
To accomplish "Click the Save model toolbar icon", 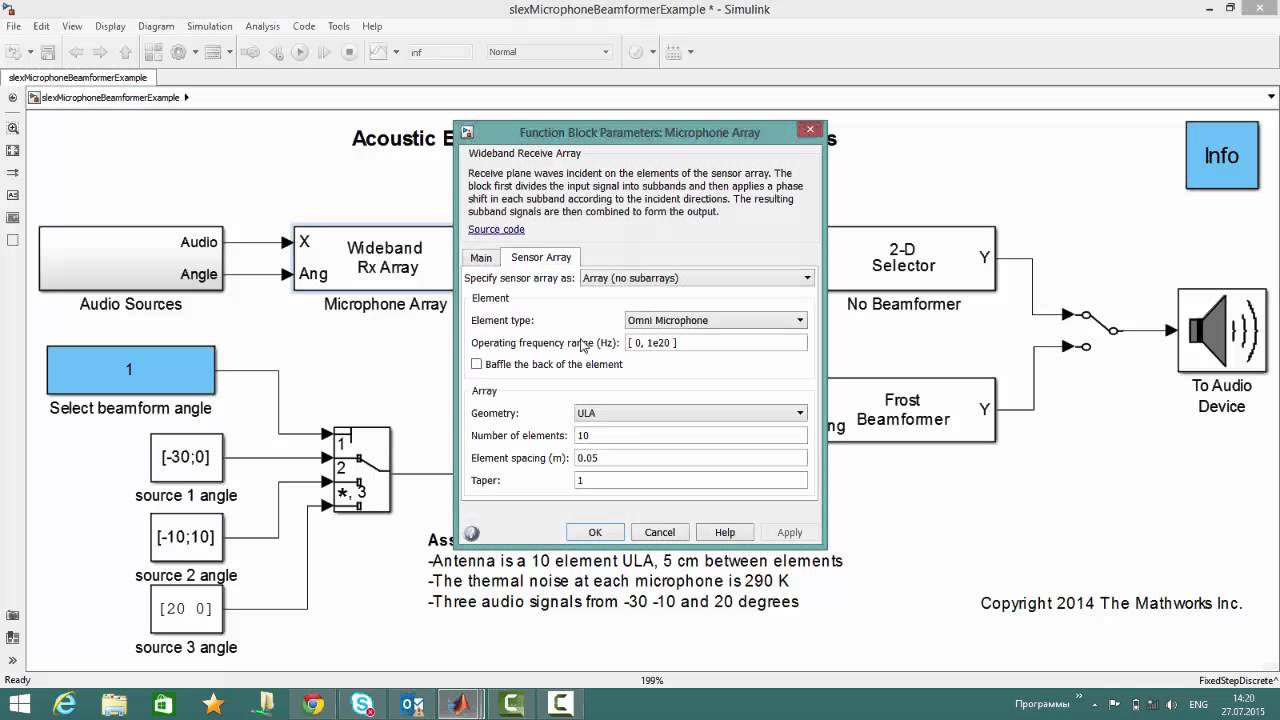I will pos(48,52).
